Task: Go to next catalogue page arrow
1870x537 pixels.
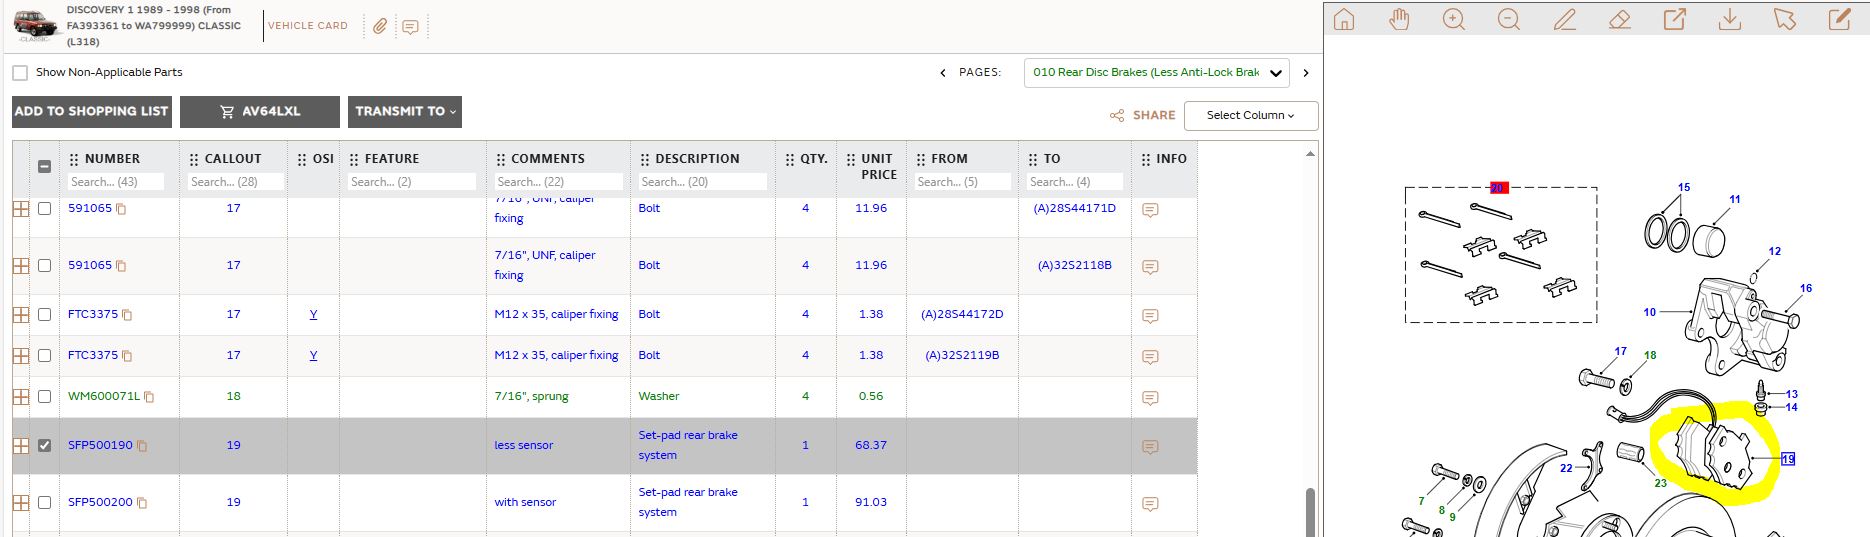Action: click(1305, 73)
